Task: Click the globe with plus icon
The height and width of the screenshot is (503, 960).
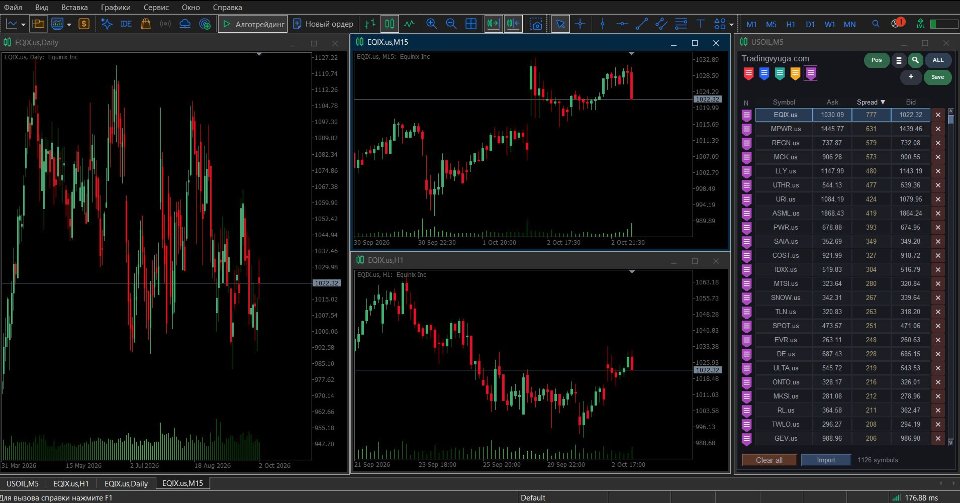Action: pos(205,24)
